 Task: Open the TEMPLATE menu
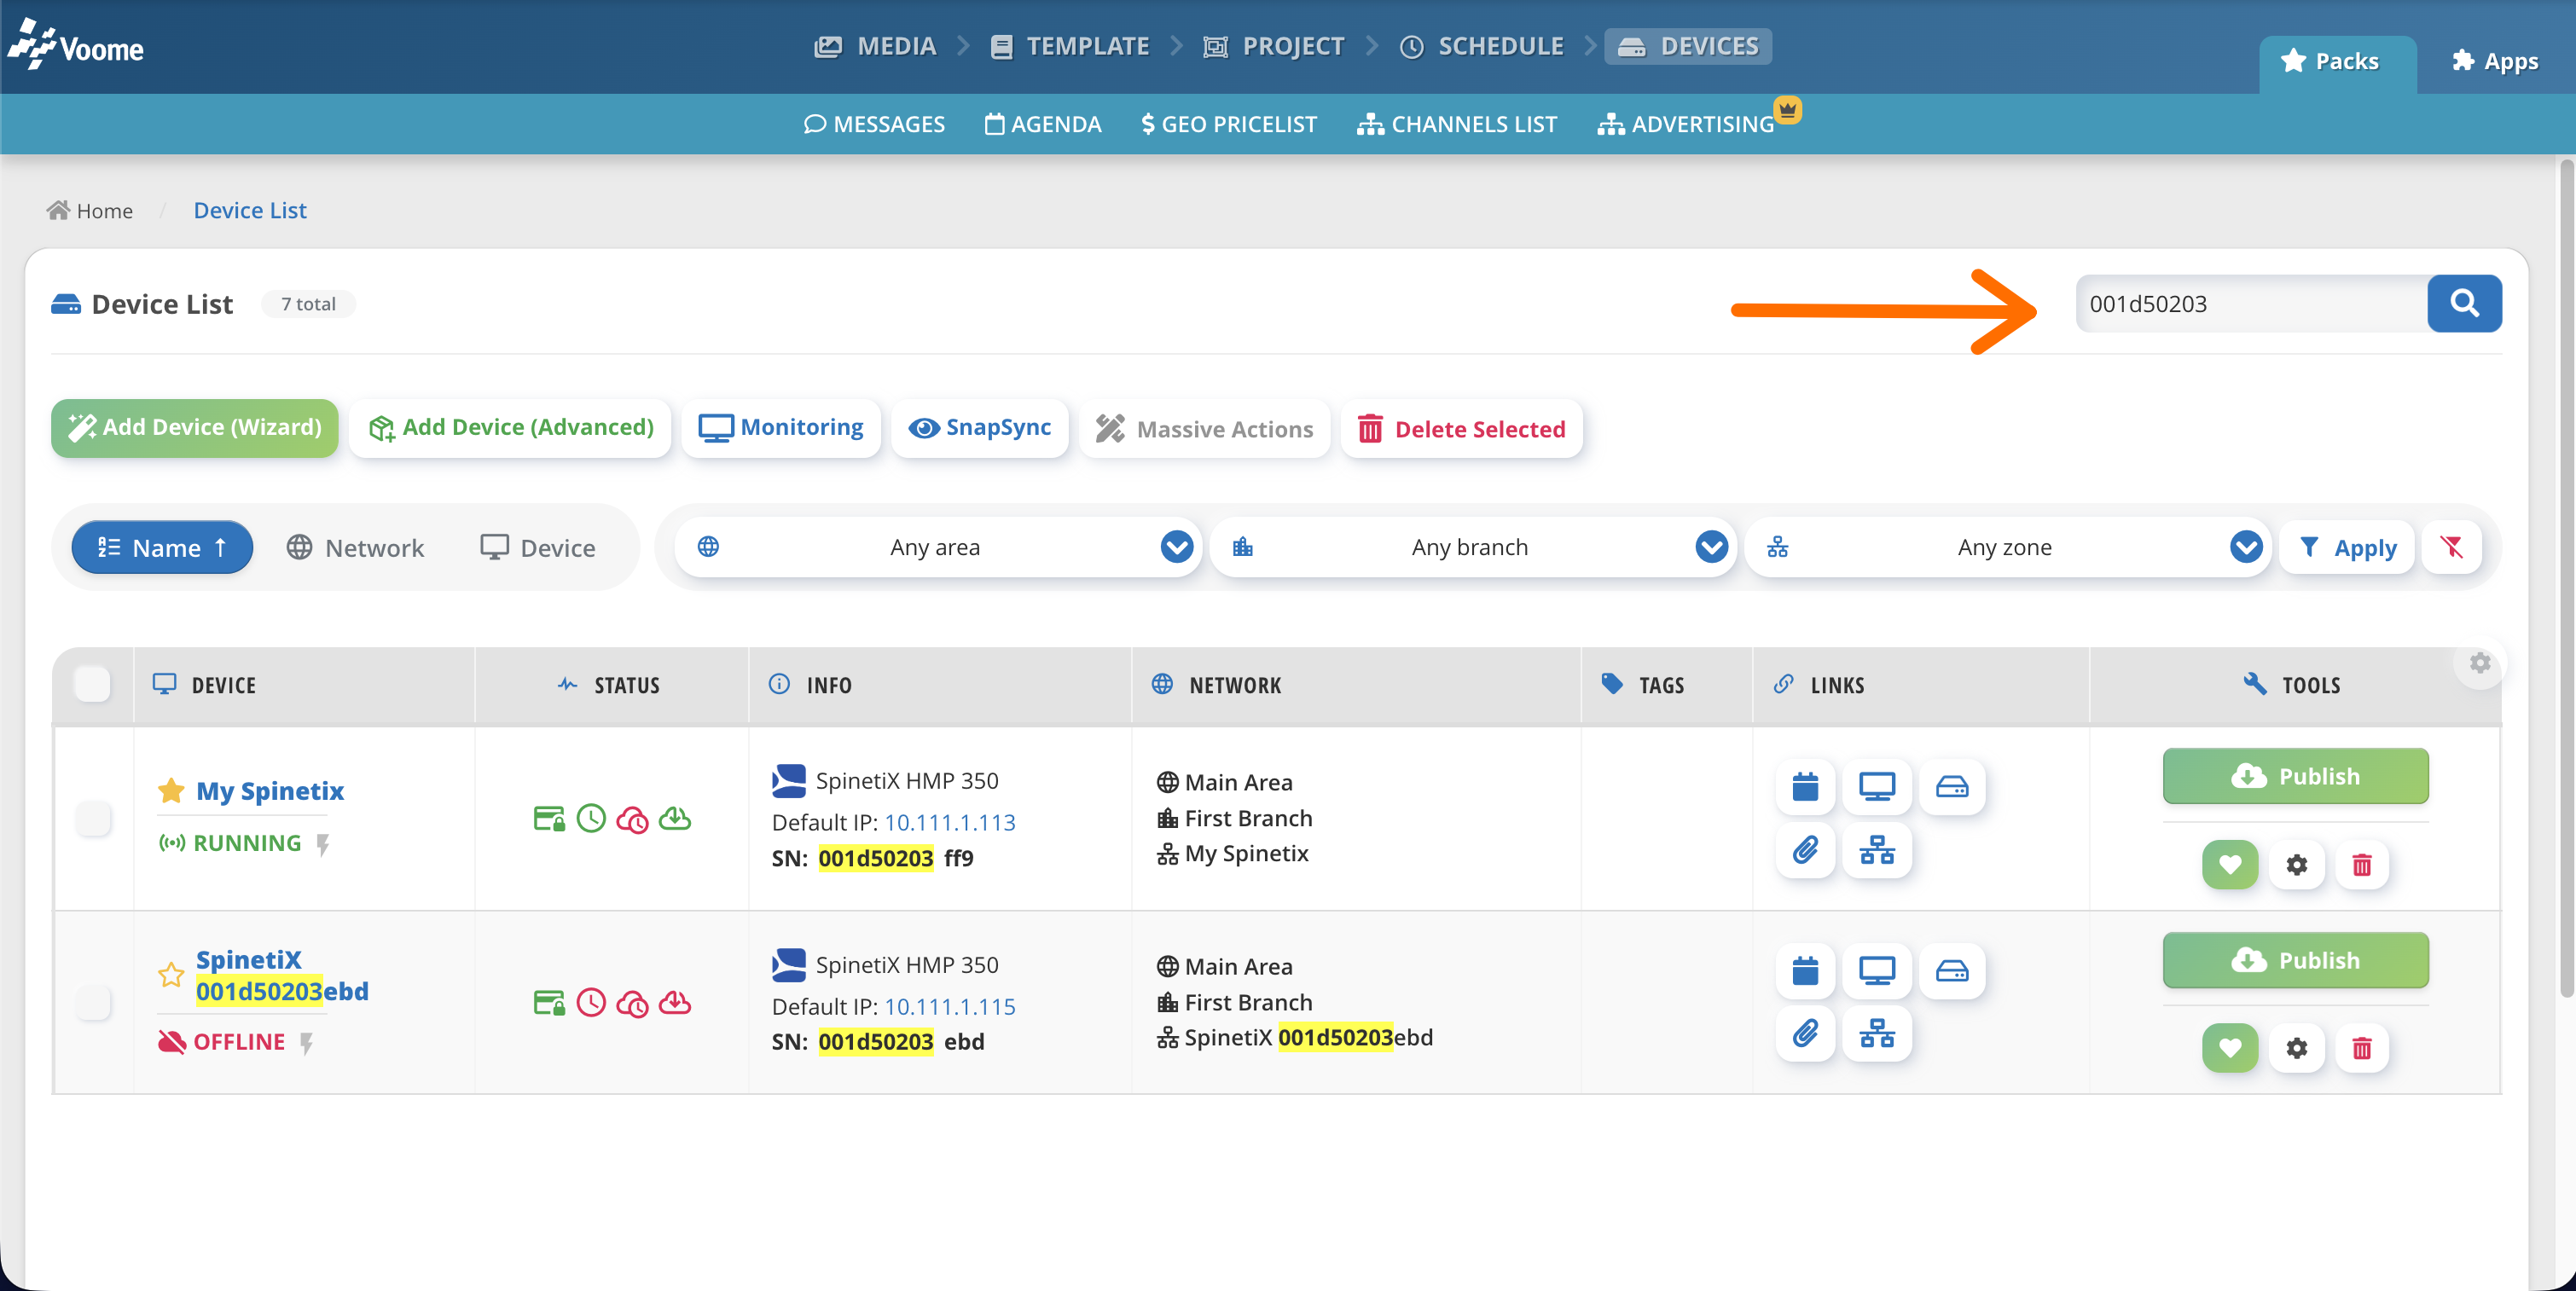coord(1070,46)
